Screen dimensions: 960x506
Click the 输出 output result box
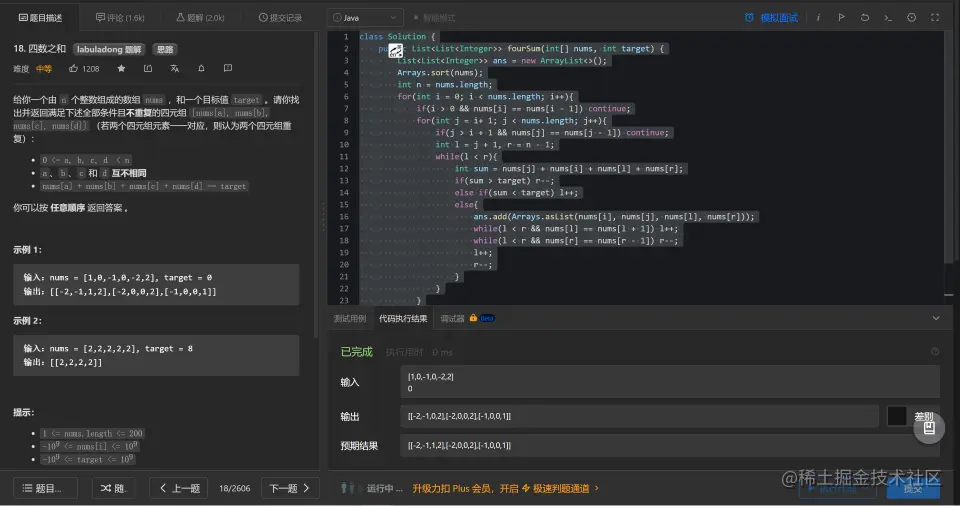(x=640, y=416)
